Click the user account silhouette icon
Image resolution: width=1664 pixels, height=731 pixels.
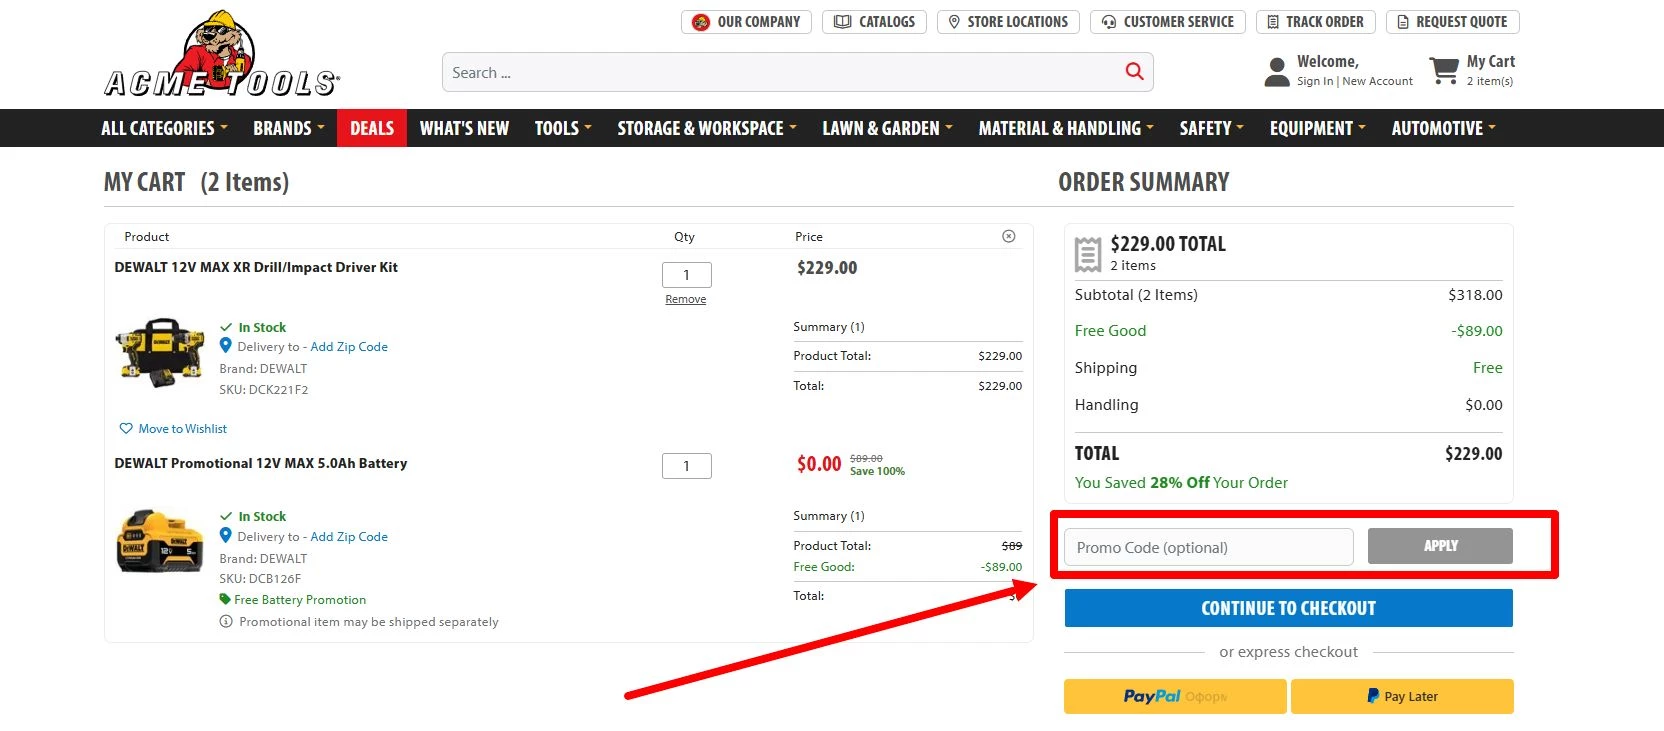(1277, 72)
